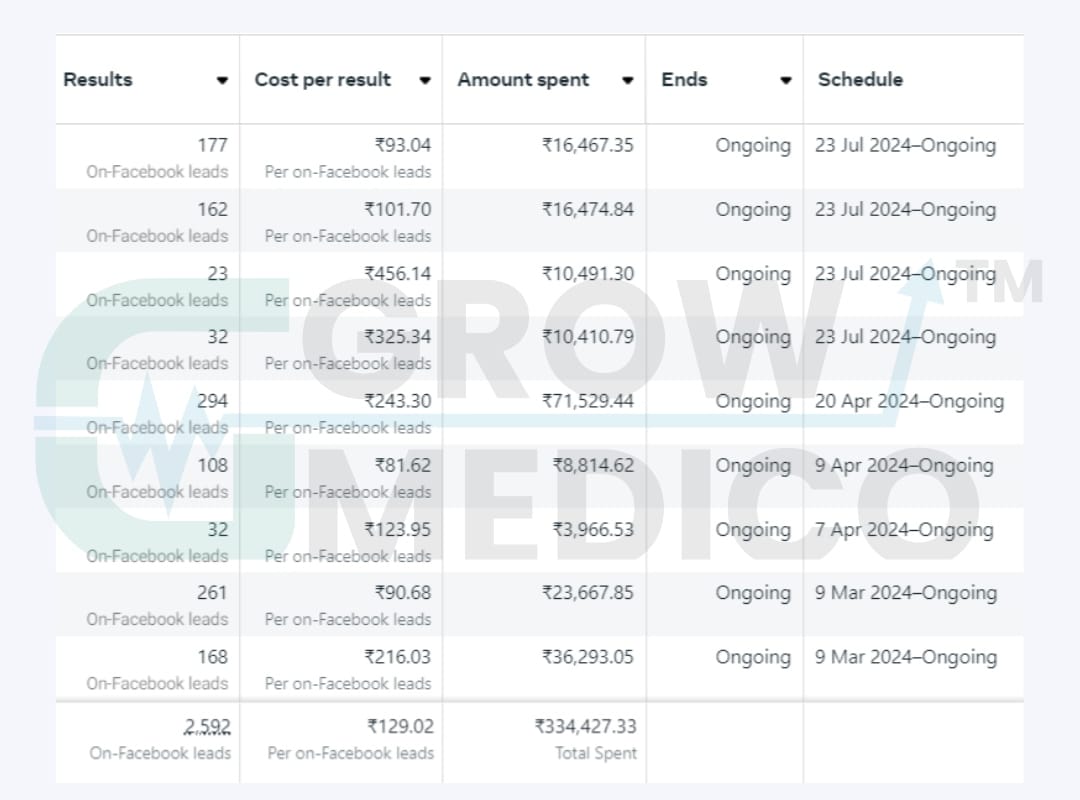The image size is (1080, 800).
Task: Select the ₹456.14 cost per result cell
Action: [398, 273]
